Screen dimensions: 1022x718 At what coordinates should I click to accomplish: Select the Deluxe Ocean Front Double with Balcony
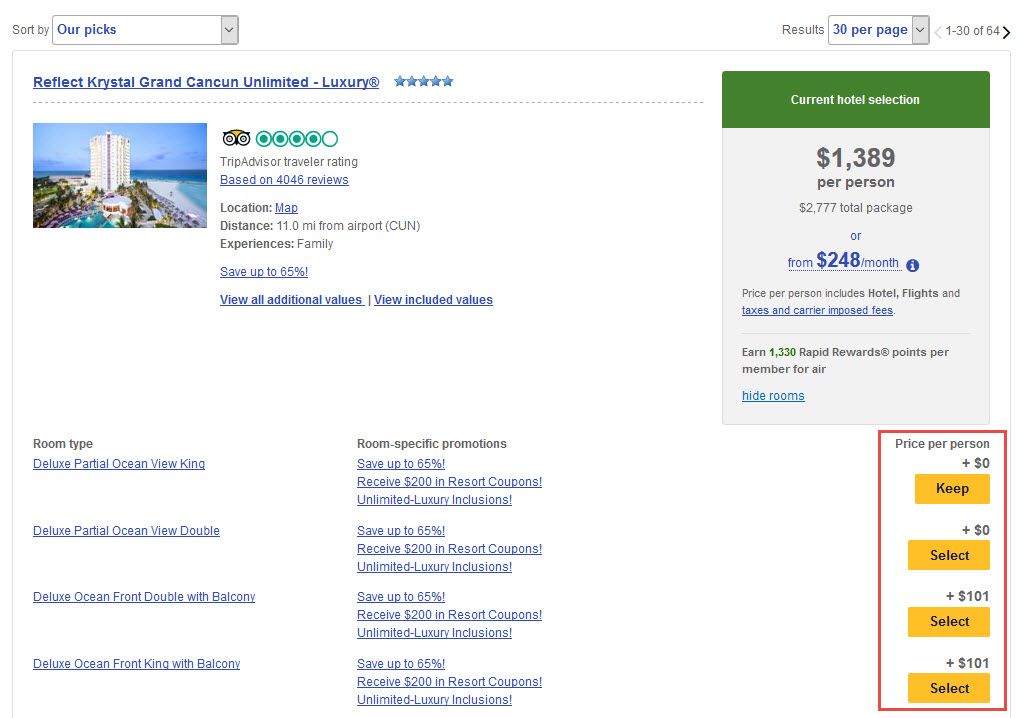[x=949, y=622]
